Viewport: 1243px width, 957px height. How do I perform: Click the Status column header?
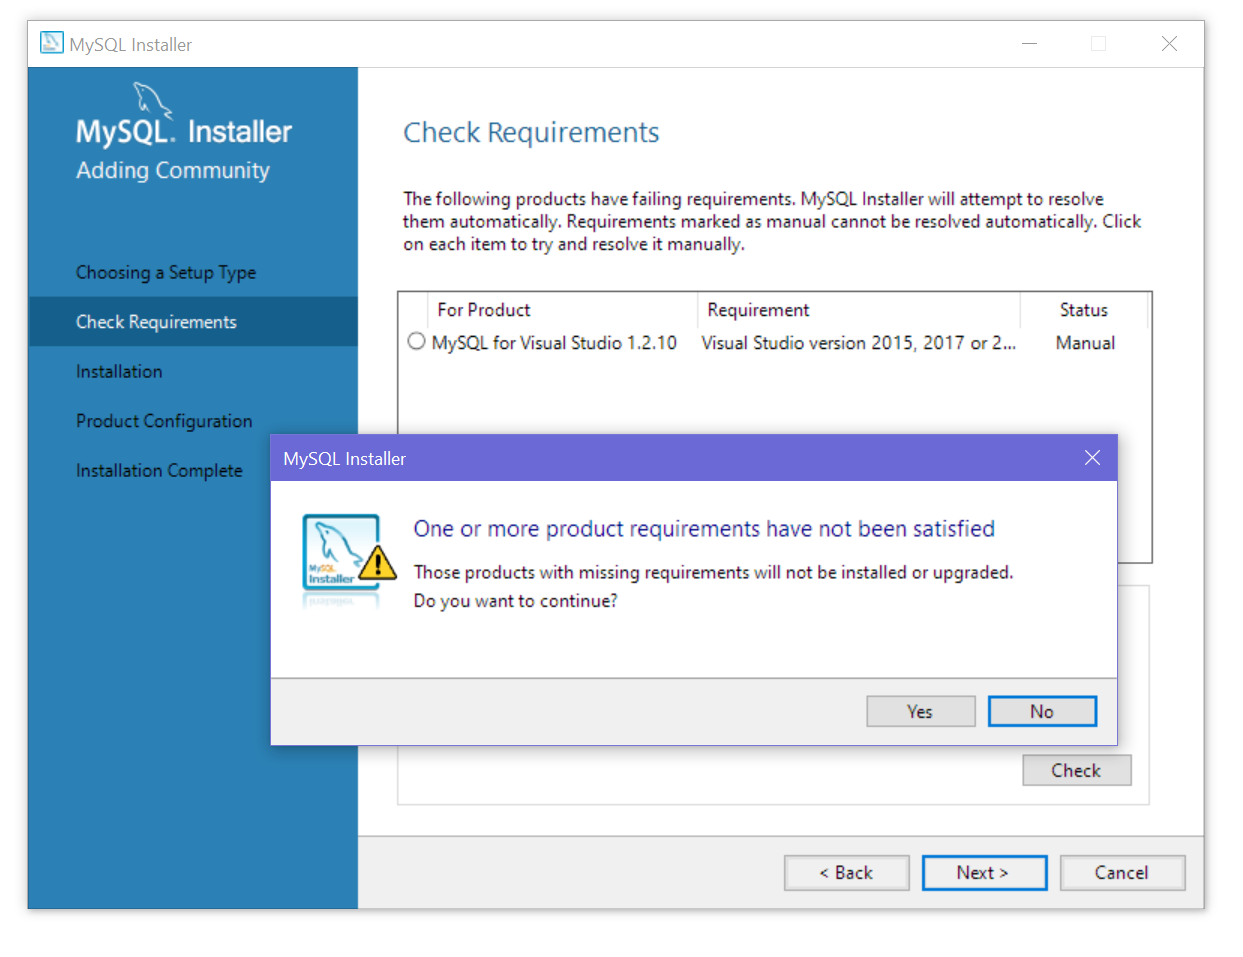pos(1084,310)
